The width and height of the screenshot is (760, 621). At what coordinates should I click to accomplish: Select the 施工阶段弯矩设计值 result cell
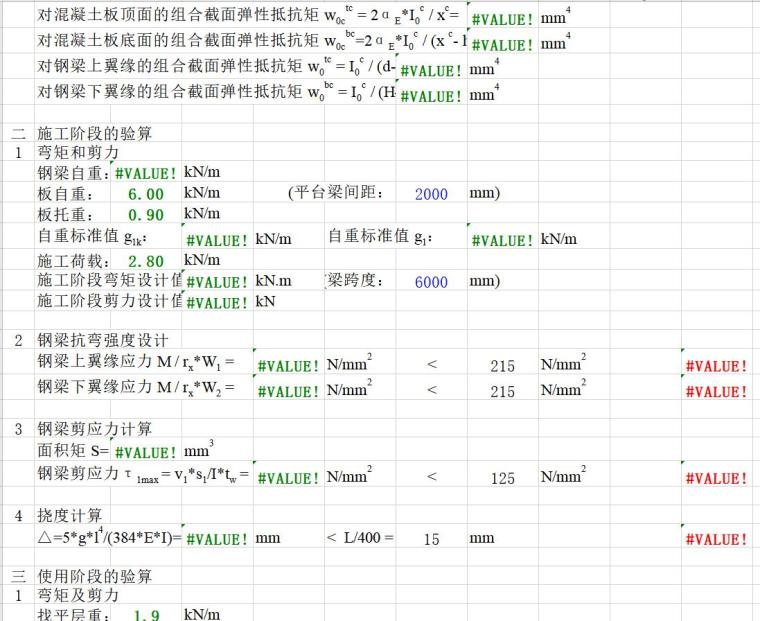217,283
